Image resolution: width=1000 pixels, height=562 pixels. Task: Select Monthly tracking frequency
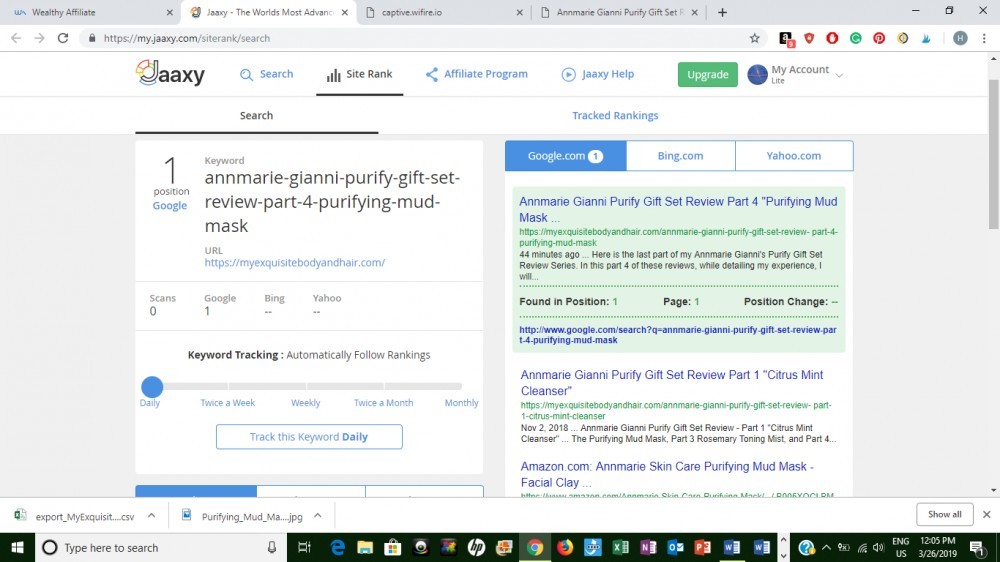pyautogui.click(x=461, y=403)
